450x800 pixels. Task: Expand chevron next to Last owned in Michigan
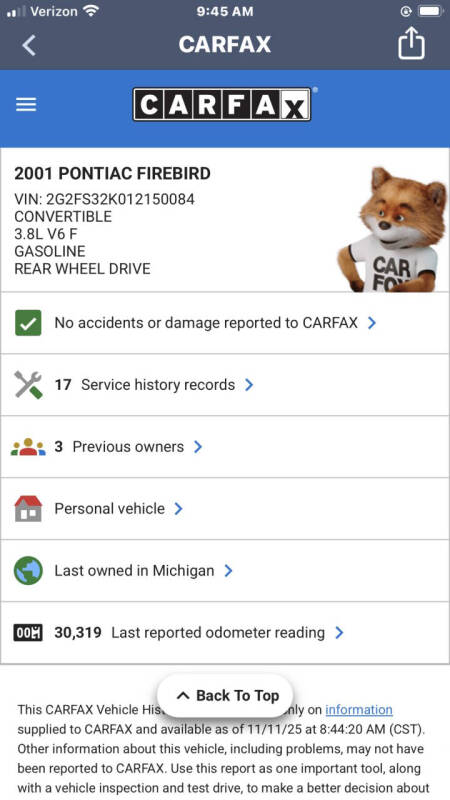pos(229,570)
